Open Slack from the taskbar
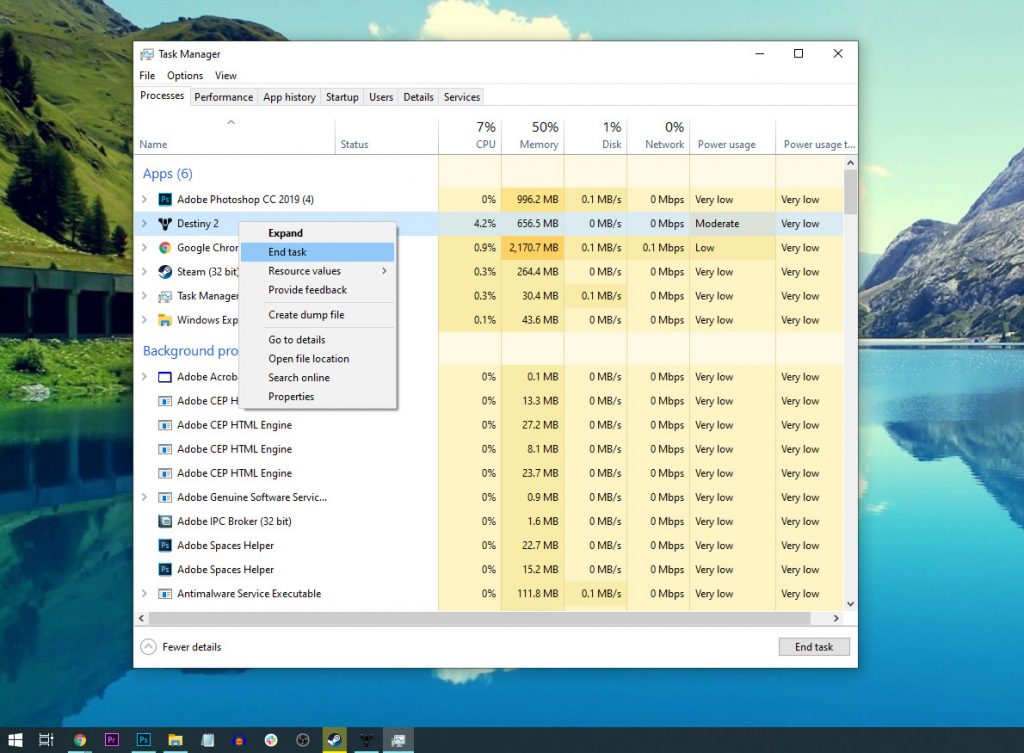1024x753 pixels. point(271,740)
